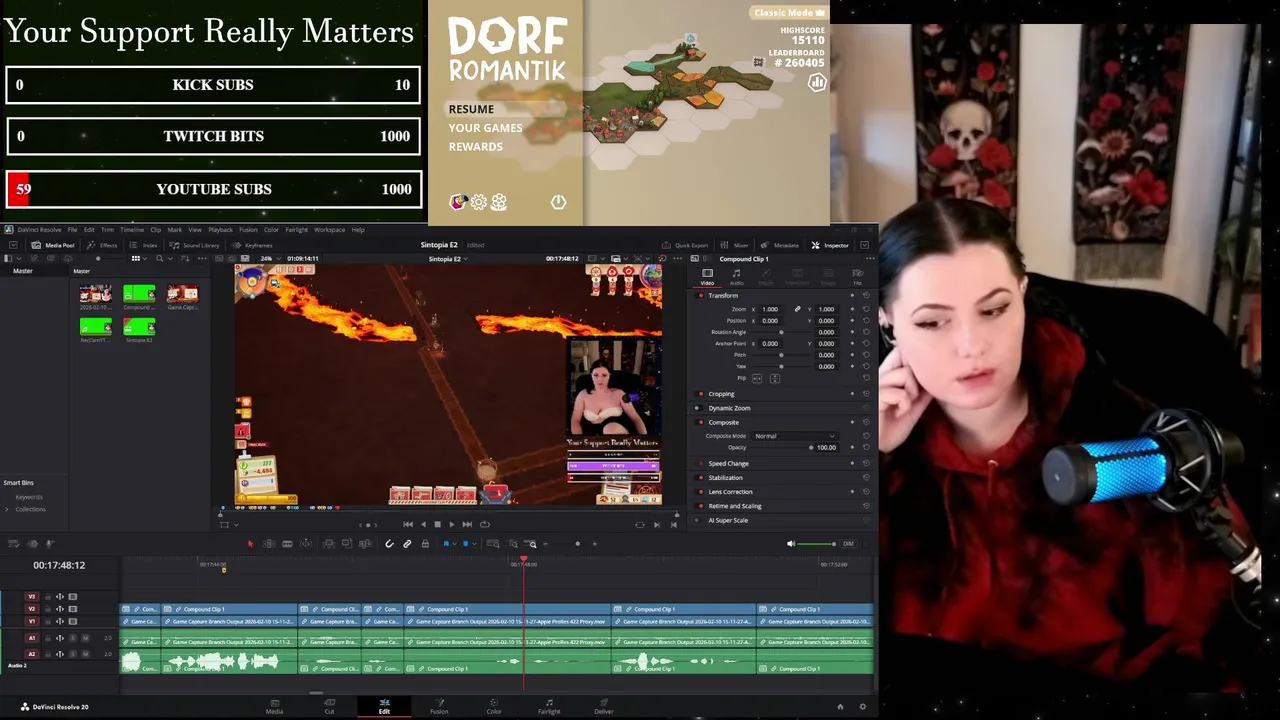Toggle the Composite section enable dot
This screenshot has width=1280, height=720.
[700, 422]
